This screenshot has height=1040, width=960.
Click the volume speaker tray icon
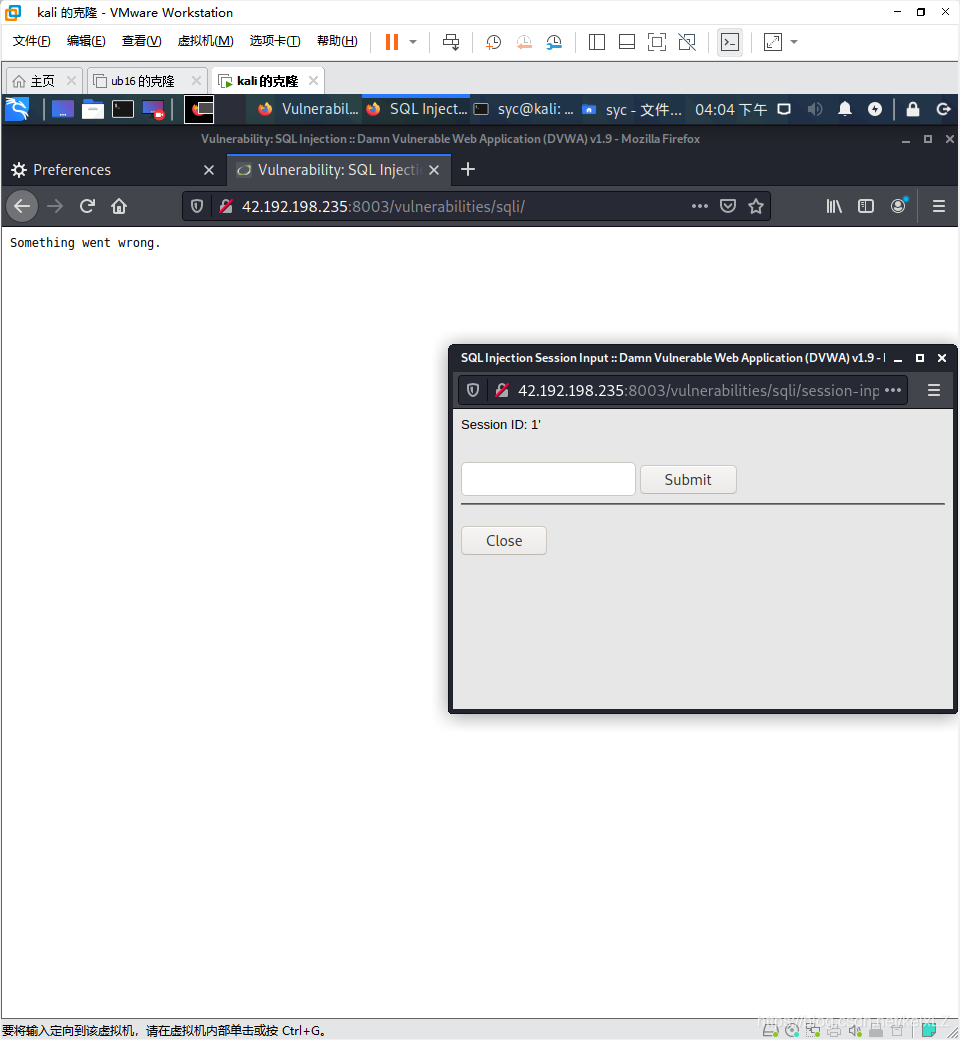point(815,109)
